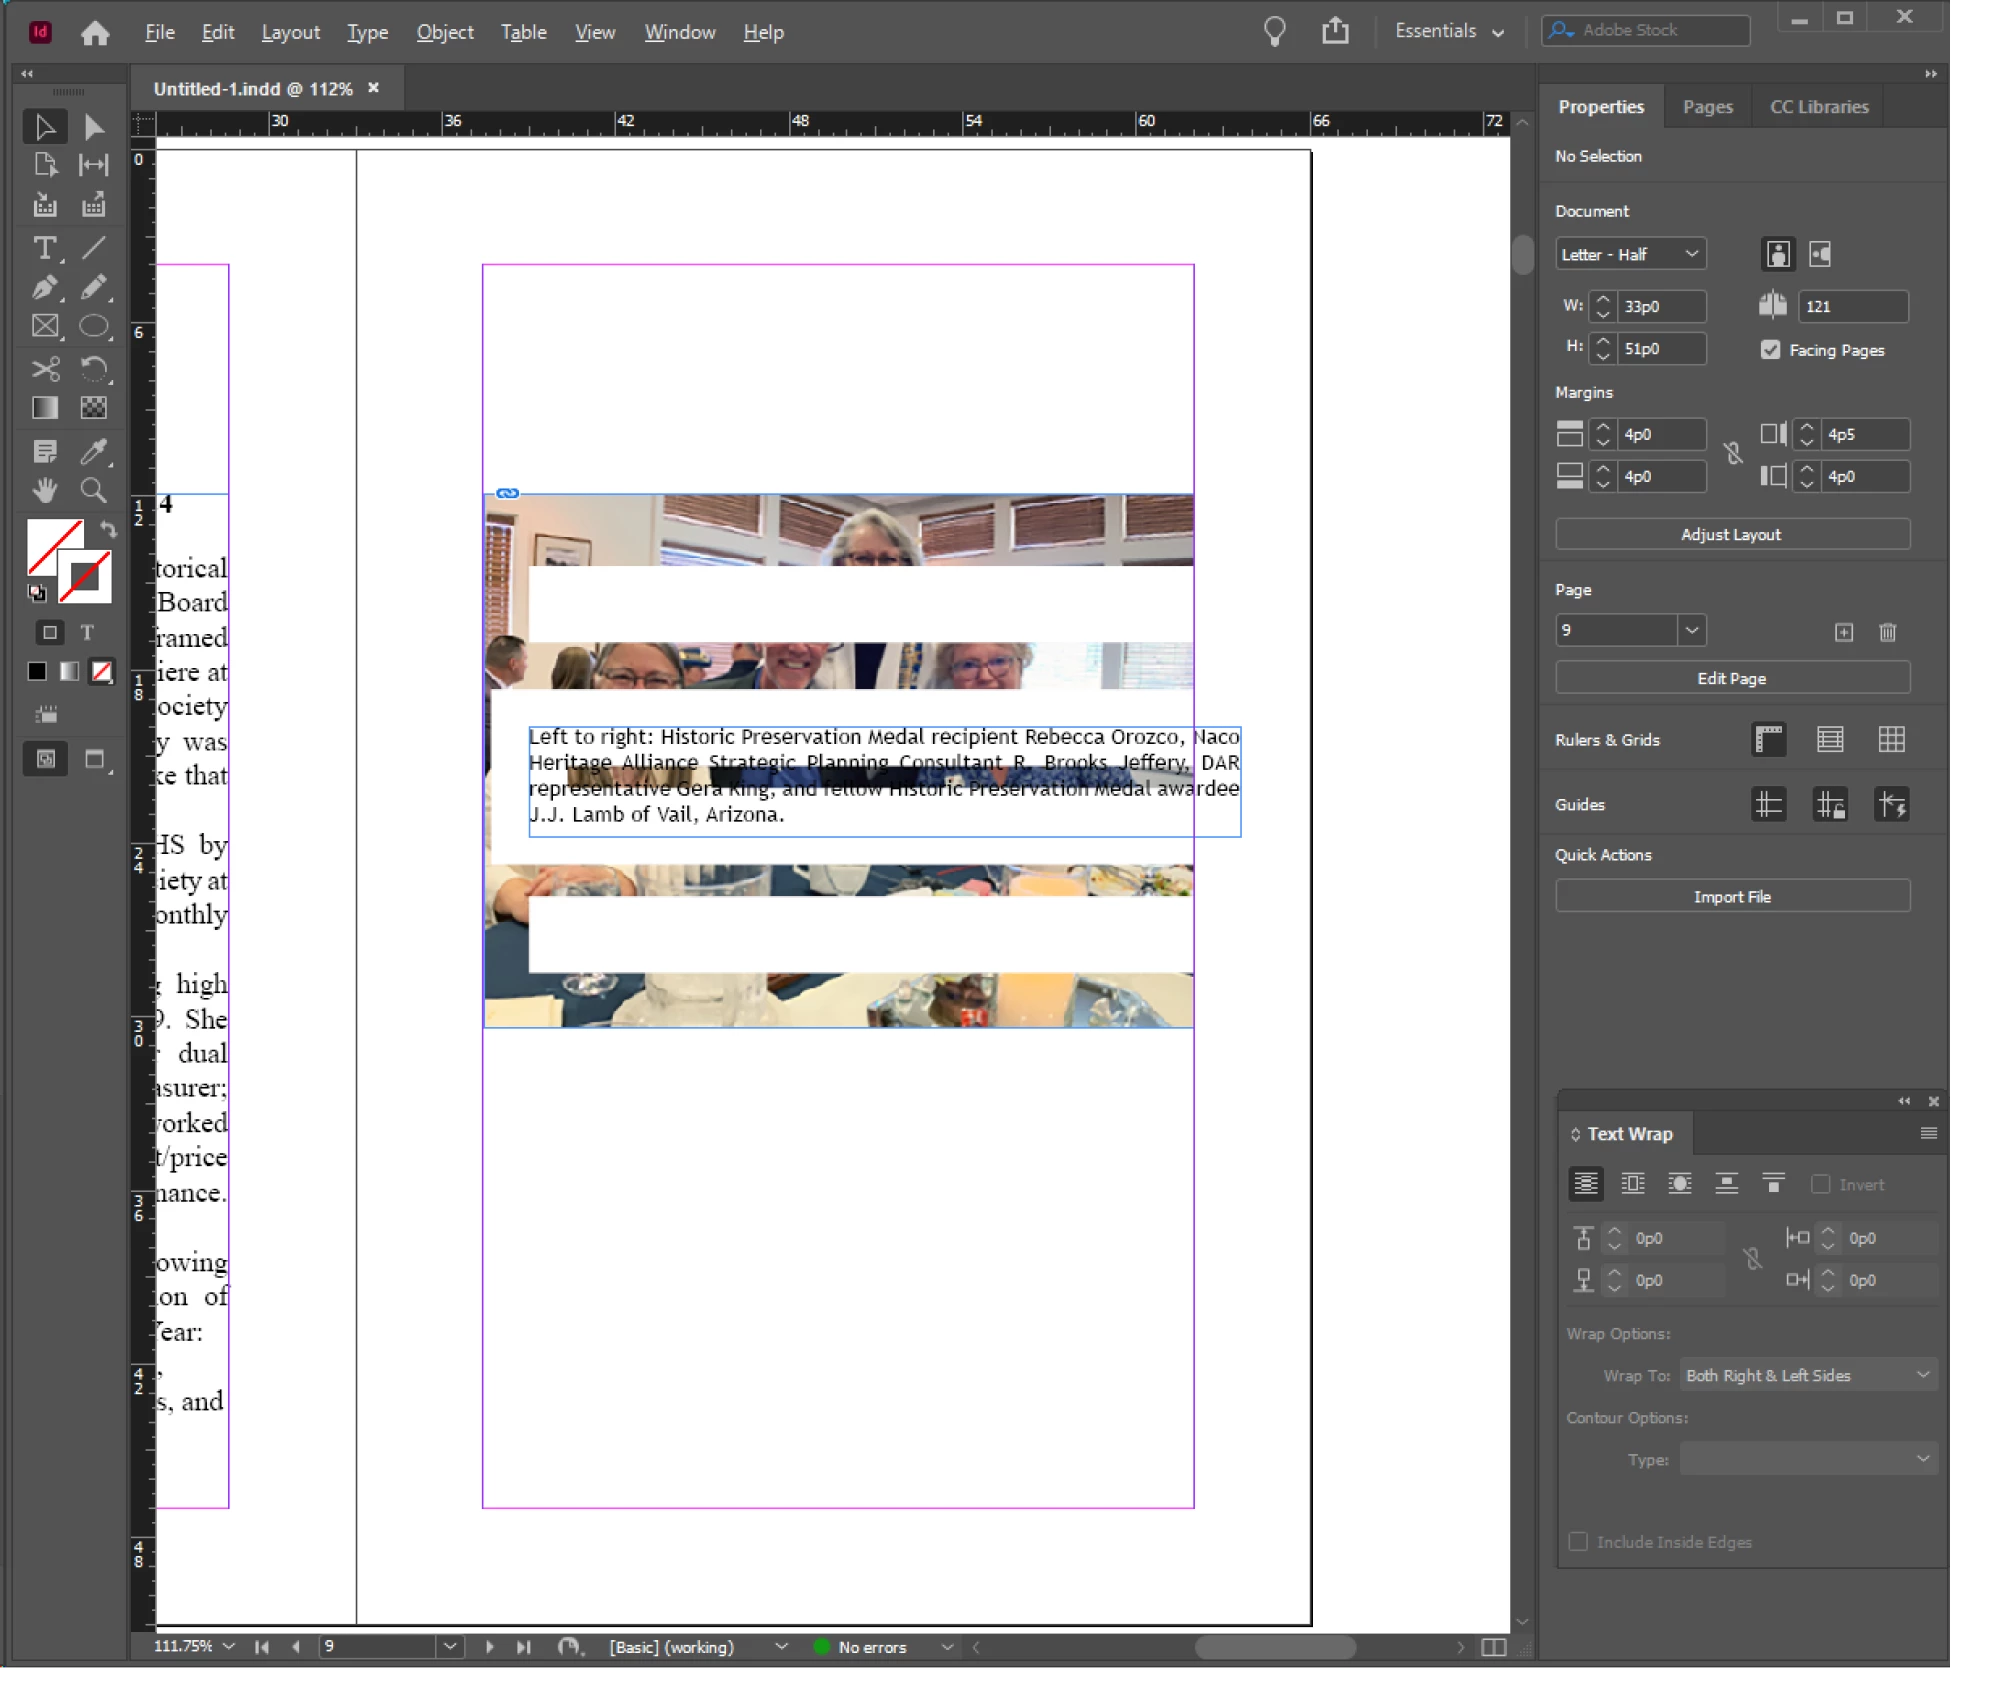Toggle Include Inside Edges checkbox
Screen dimensions: 2016x1691
[x=1578, y=1542]
